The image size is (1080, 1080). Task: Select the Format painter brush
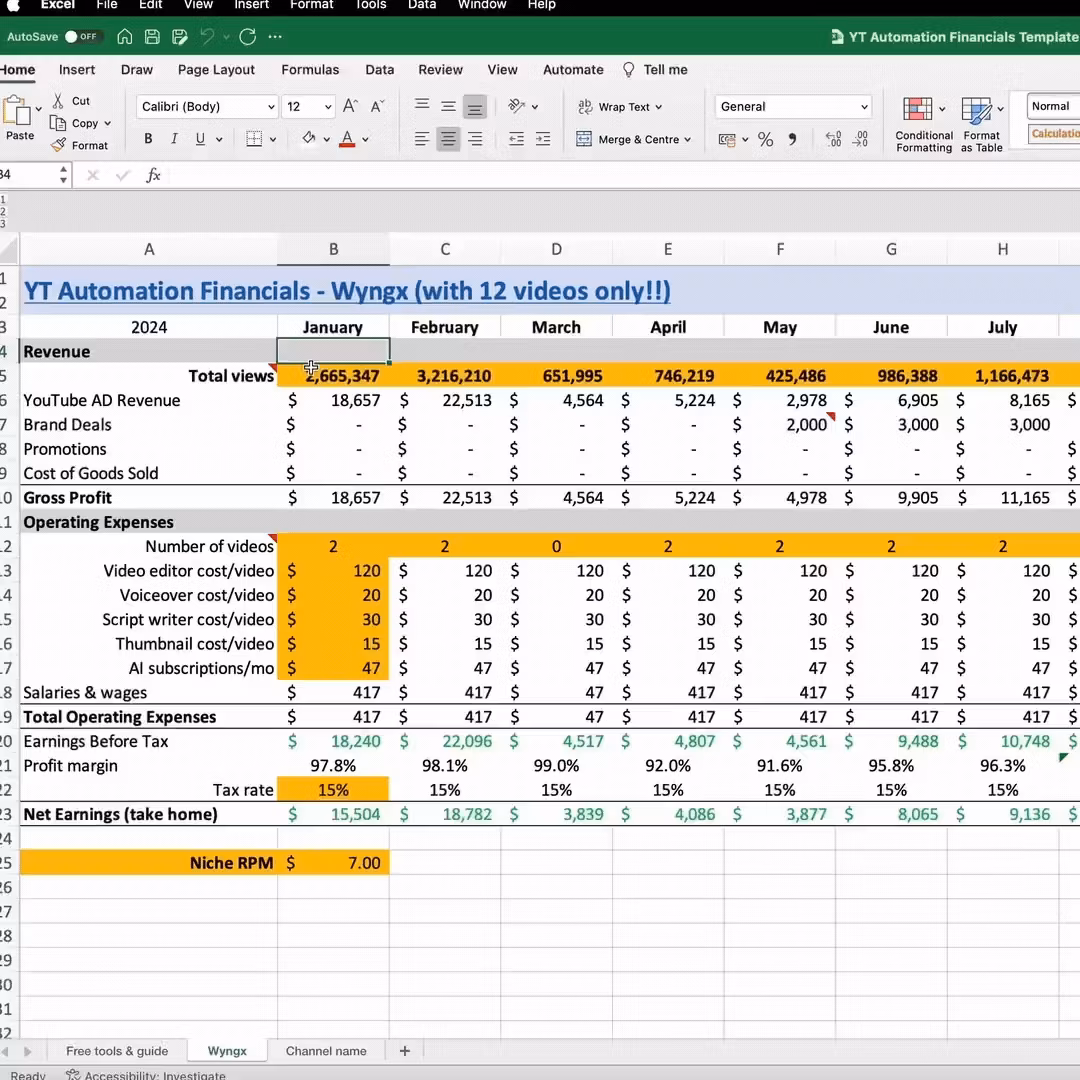(x=58, y=145)
